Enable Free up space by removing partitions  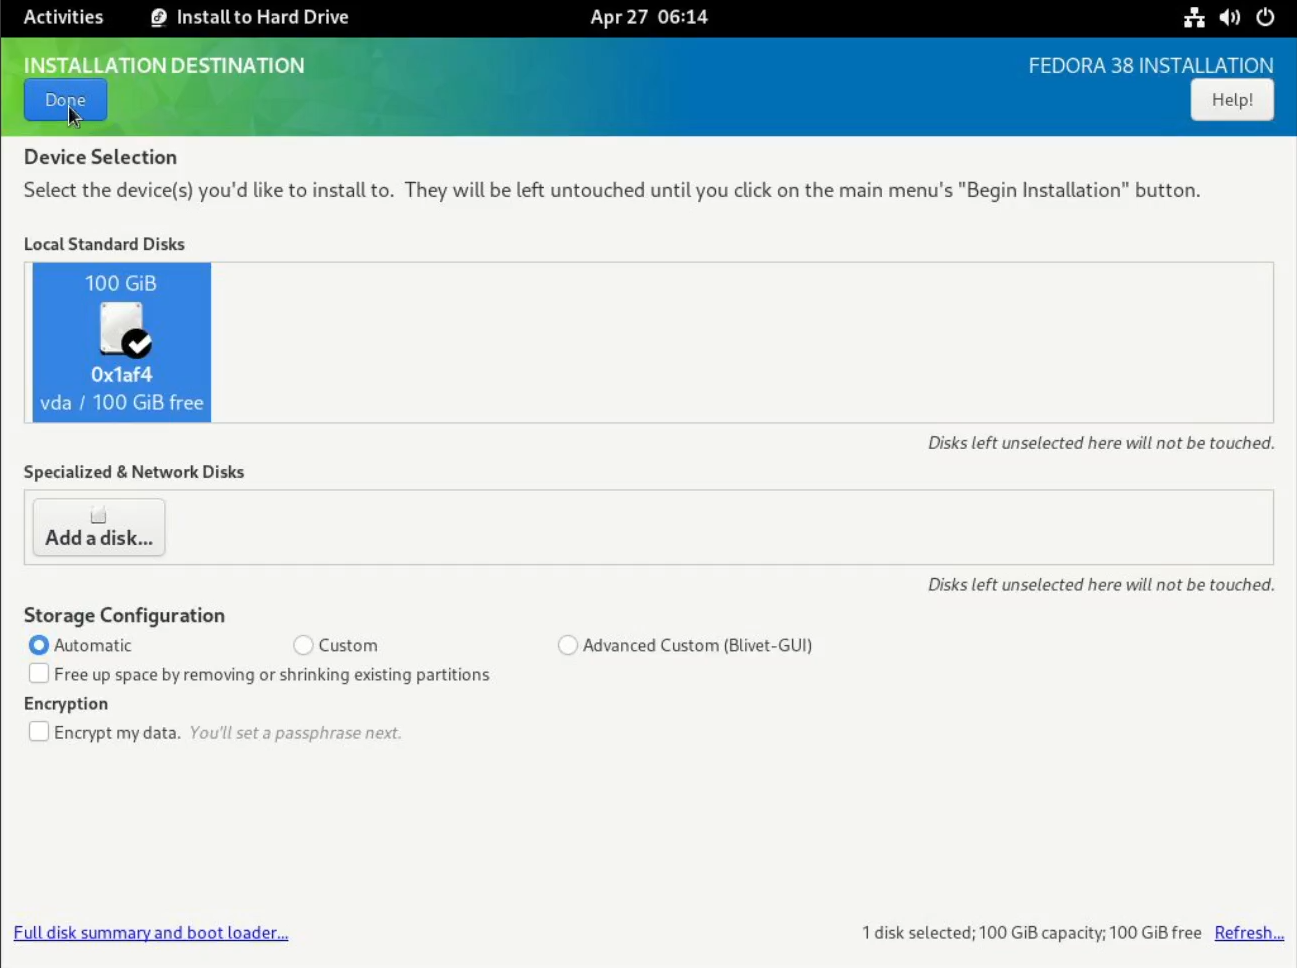[39, 674]
